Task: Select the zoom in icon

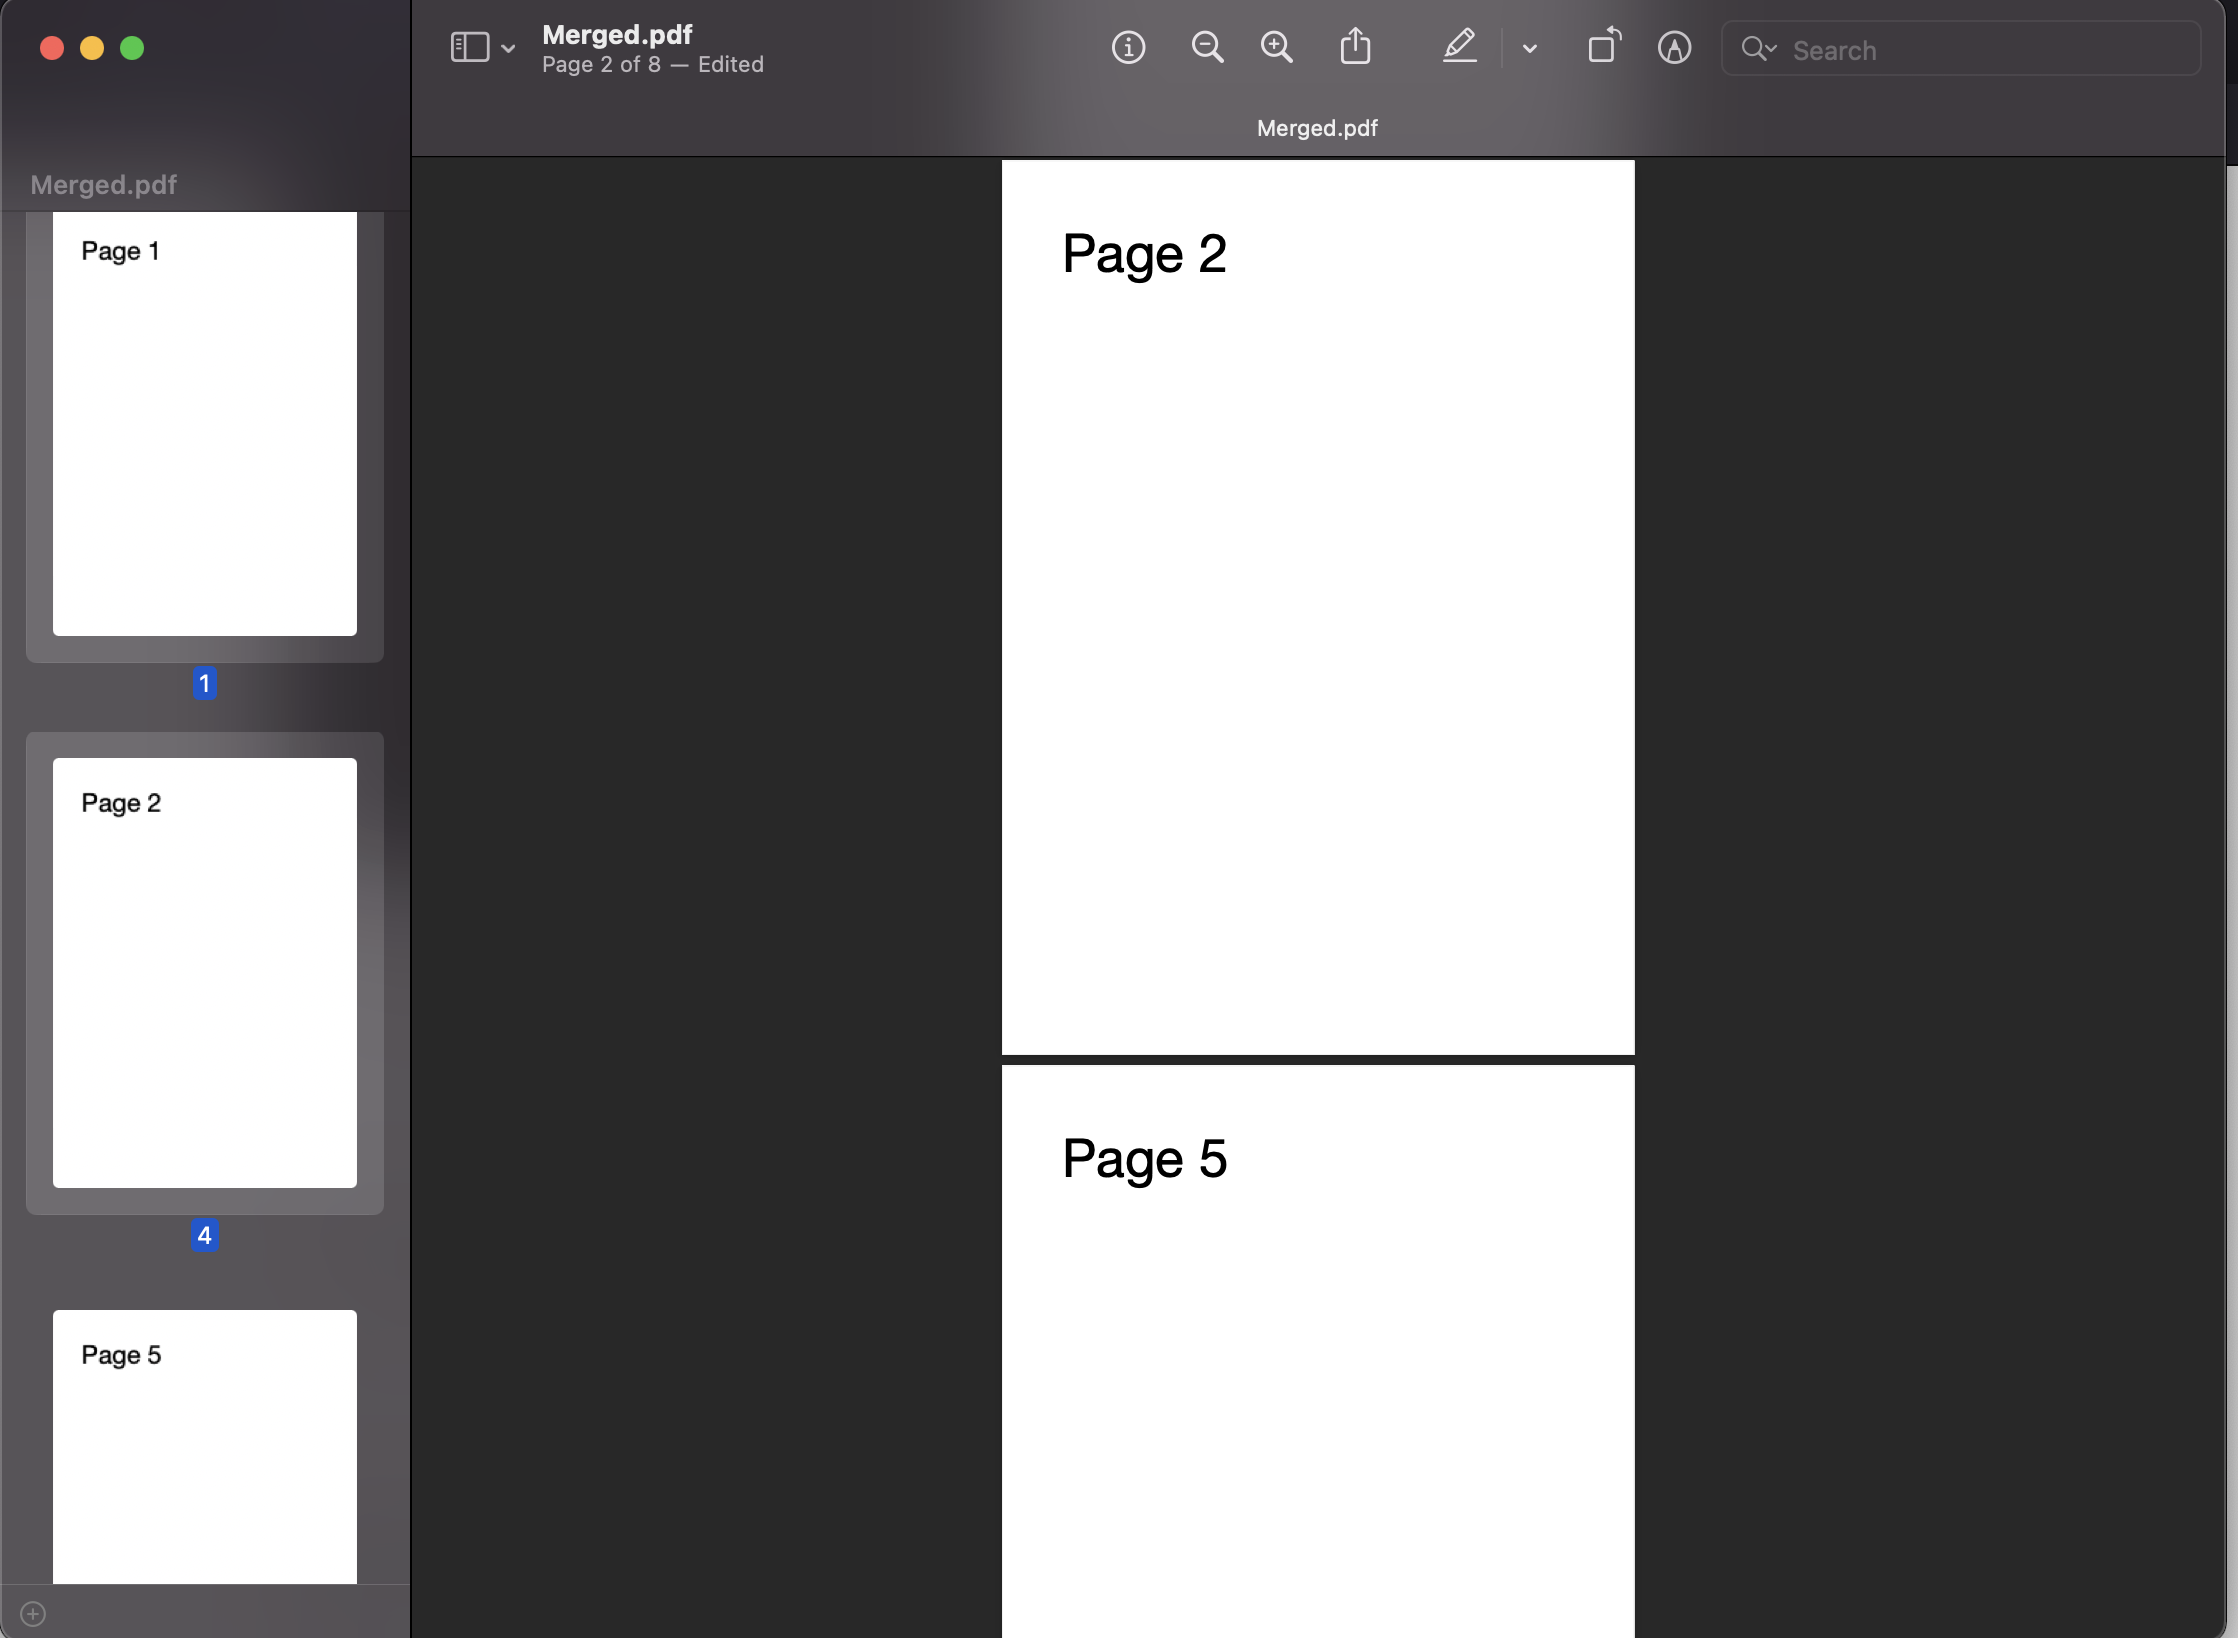Action: [x=1277, y=49]
